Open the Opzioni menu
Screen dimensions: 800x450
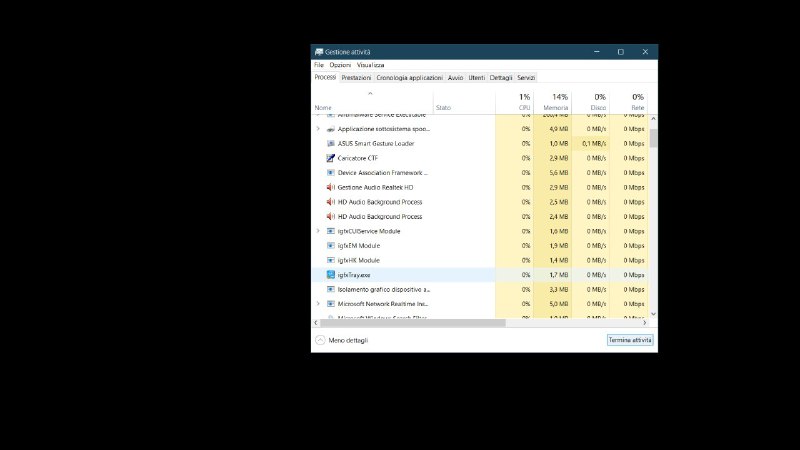[340, 65]
